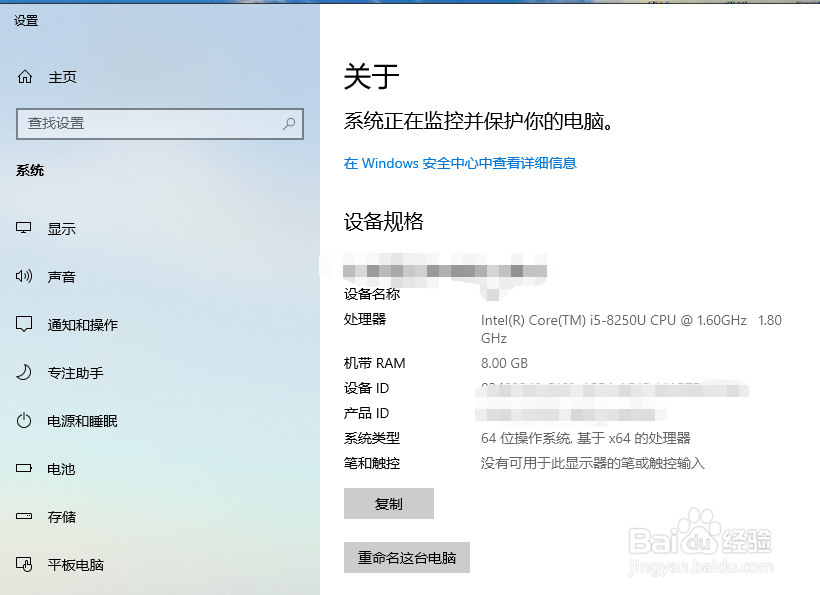Focus the 查找设置 search box
This screenshot has width=820, height=595.
pyautogui.click(x=160, y=124)
